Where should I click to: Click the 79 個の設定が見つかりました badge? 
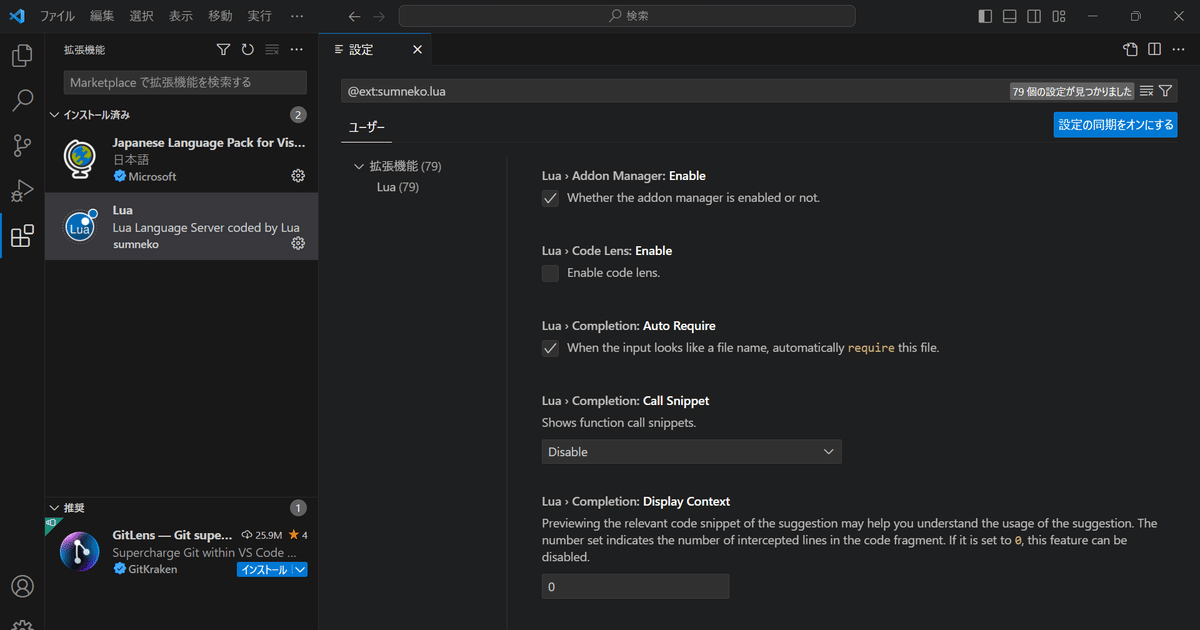point(1072,91)
